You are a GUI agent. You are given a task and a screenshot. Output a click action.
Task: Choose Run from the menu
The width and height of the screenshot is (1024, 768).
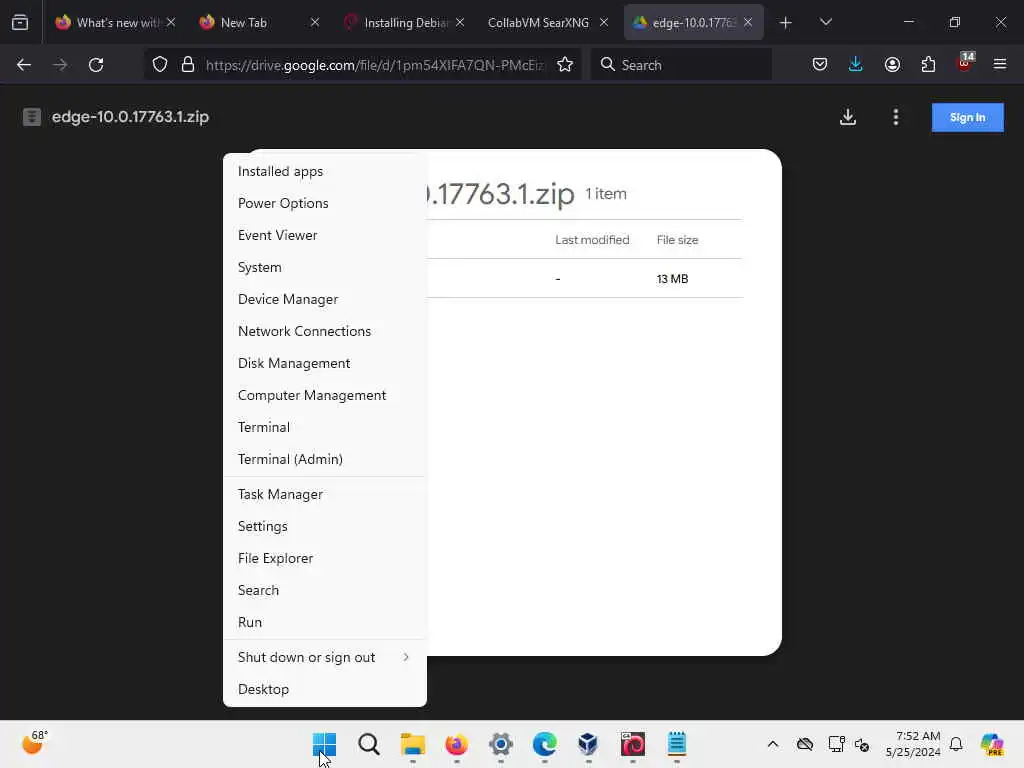(x=325, y=622)
